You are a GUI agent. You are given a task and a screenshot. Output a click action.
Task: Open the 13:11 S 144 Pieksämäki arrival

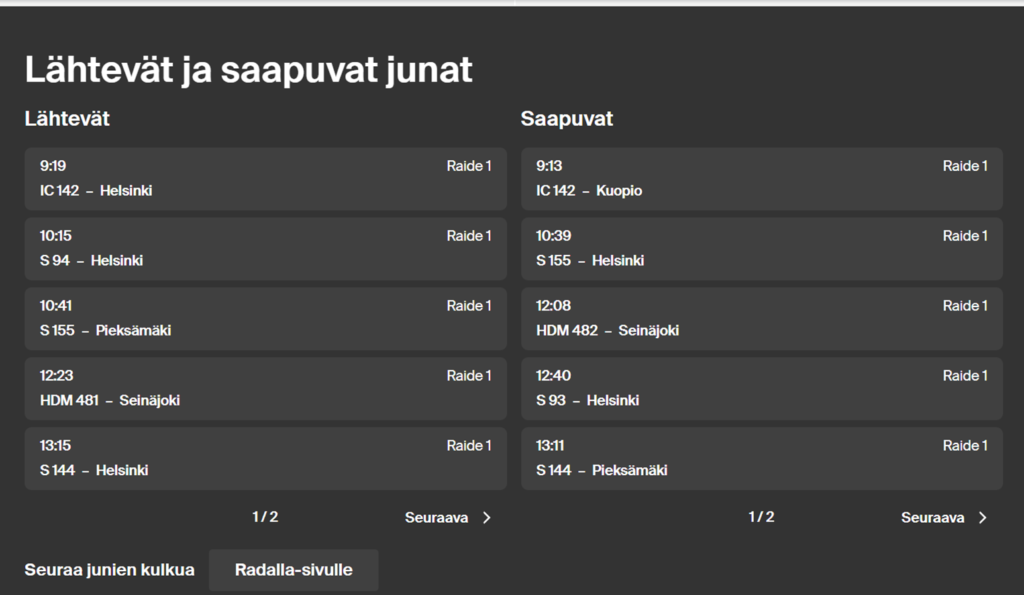(x=761, y=459)
